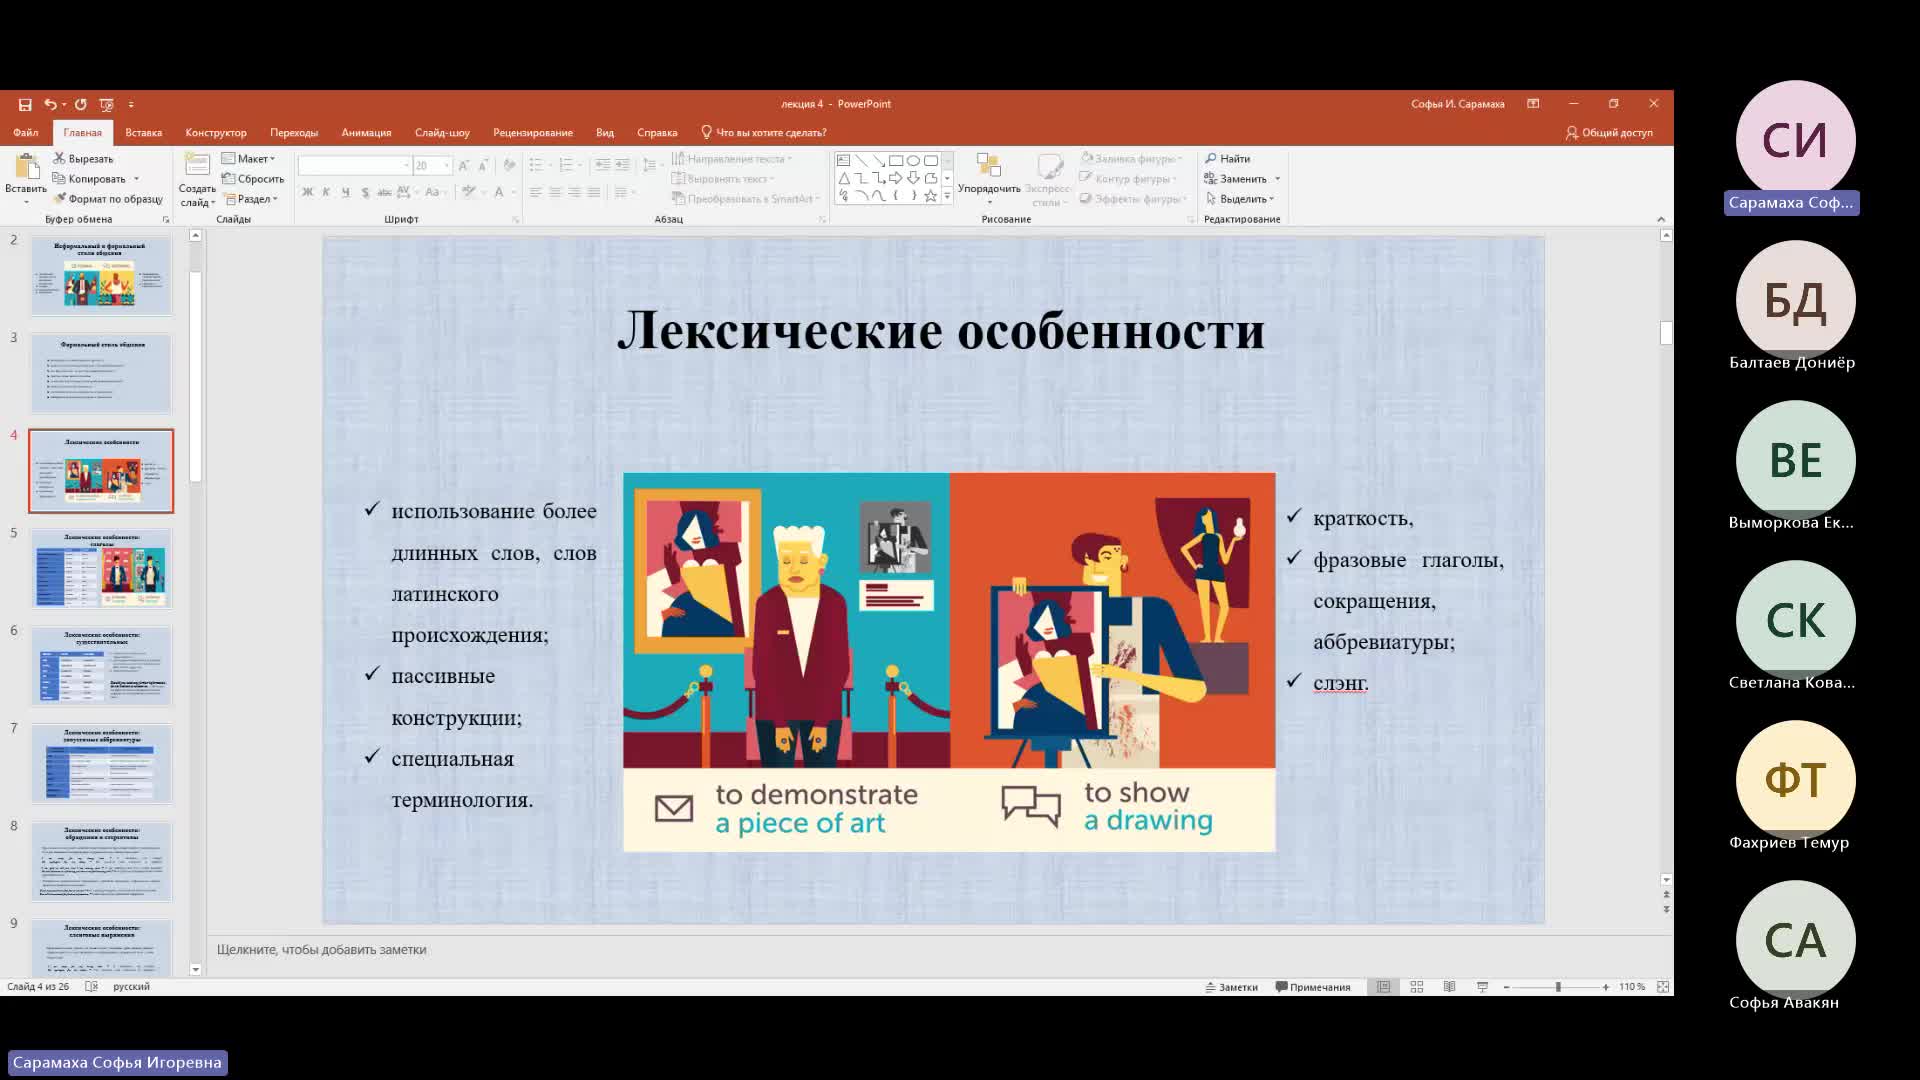Click the Упорядочить arrange icon
The height and width of the screenshot is (1080, 1920).
pos(989,166)
